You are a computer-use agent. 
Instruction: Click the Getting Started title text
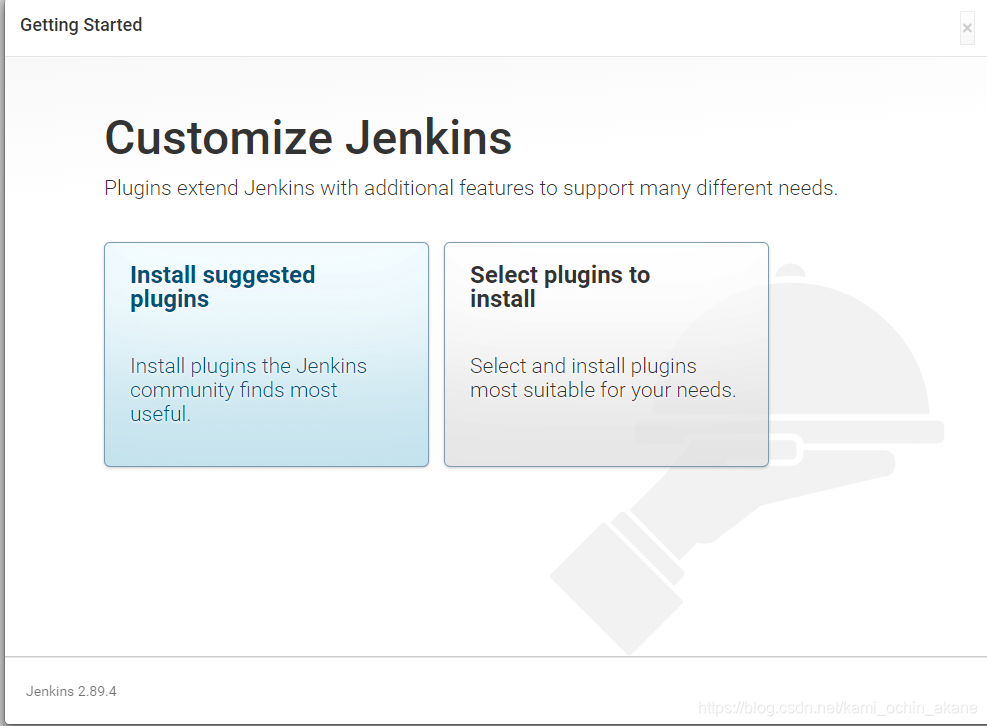pos(80,25)
